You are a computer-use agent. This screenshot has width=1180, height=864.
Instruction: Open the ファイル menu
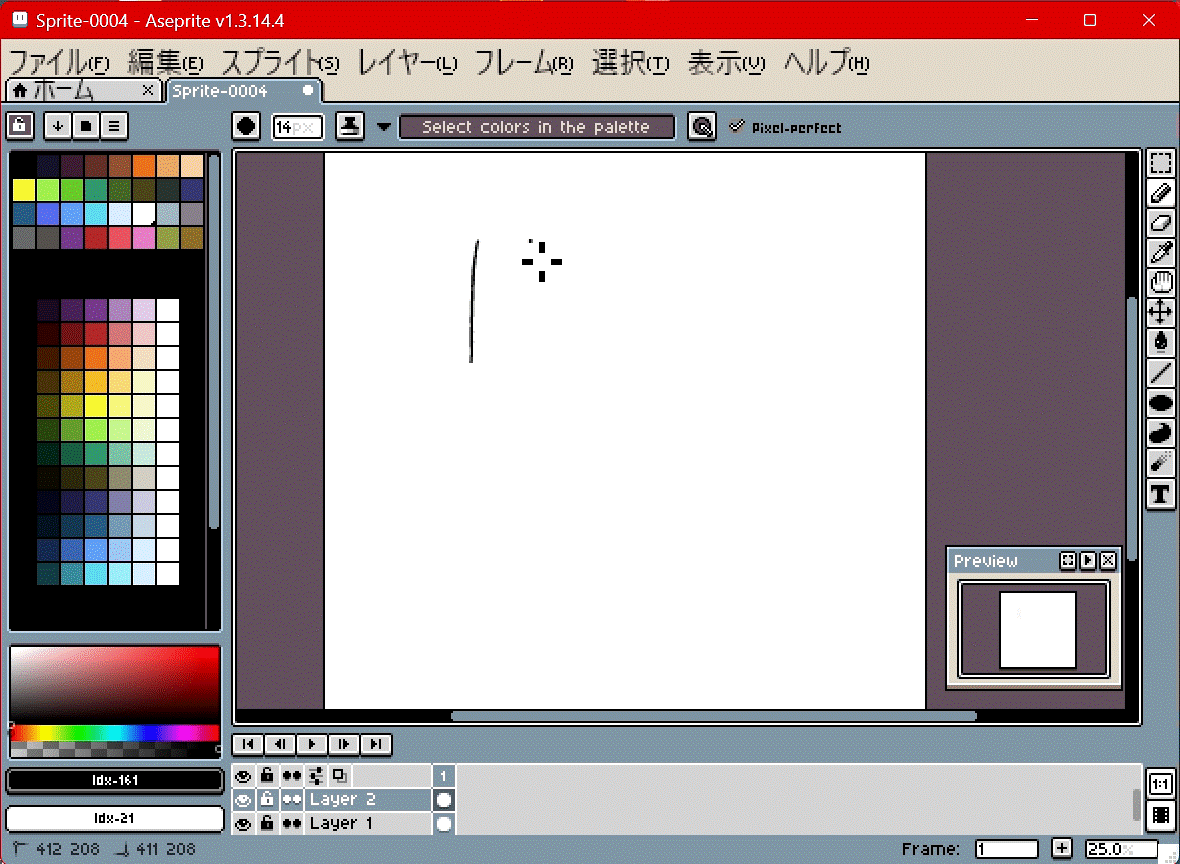click(58, 63)
